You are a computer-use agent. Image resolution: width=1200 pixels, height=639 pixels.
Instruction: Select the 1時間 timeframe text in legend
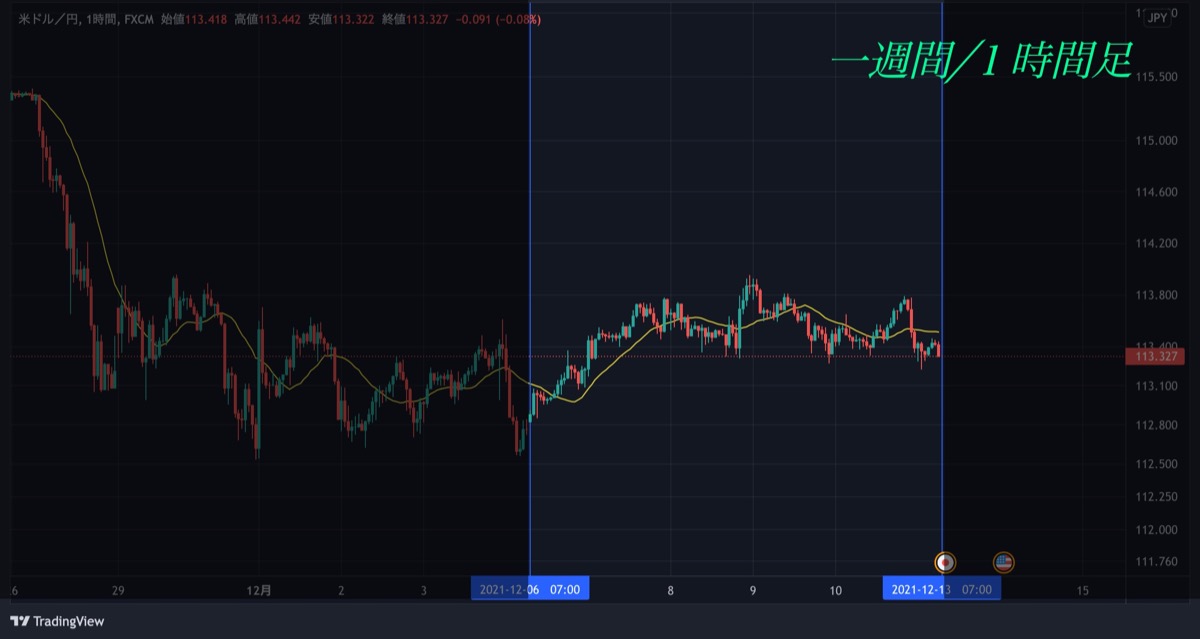coord(101,18)
